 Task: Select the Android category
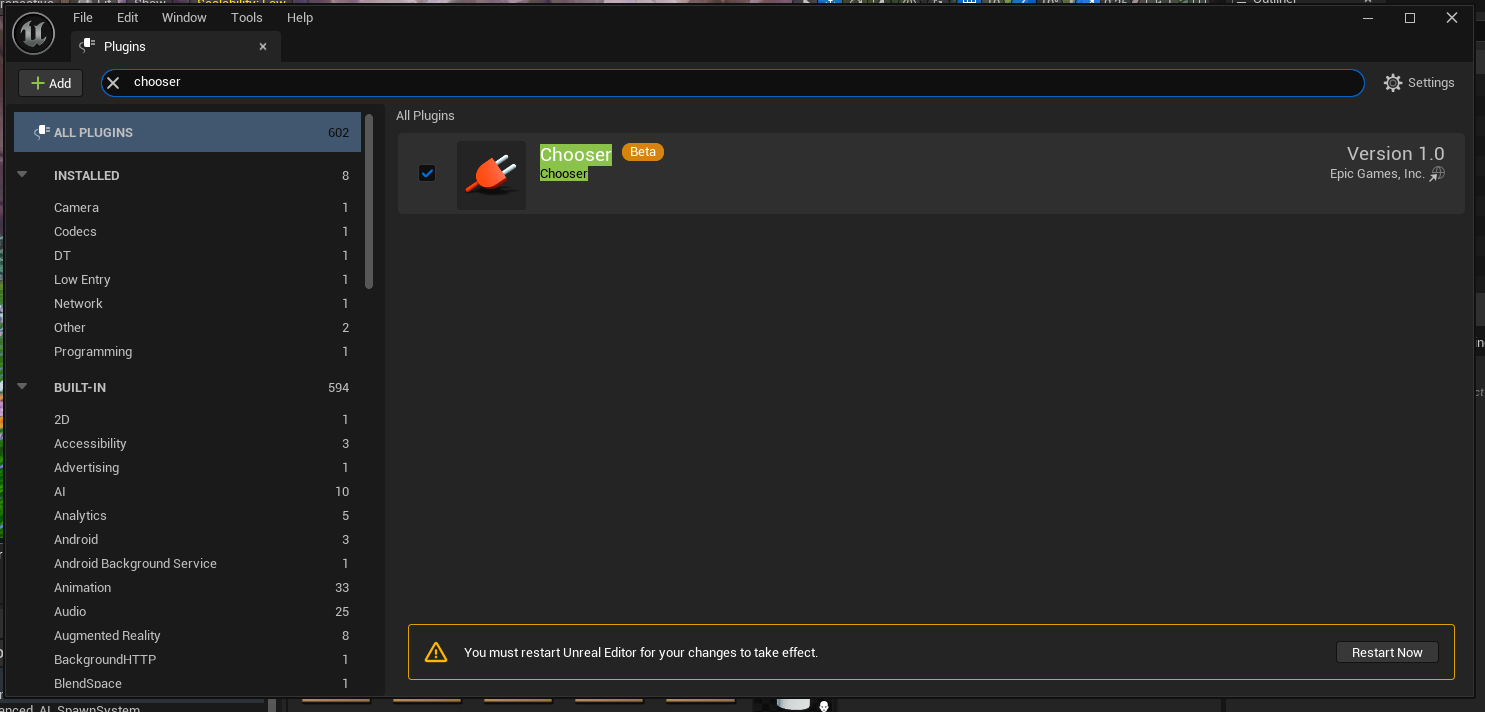point(187,539)
